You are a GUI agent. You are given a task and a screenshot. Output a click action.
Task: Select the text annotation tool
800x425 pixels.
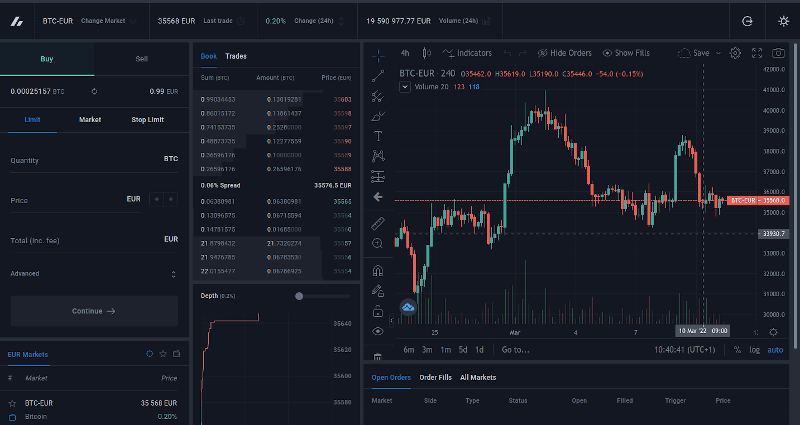click(x=378, y=135)
